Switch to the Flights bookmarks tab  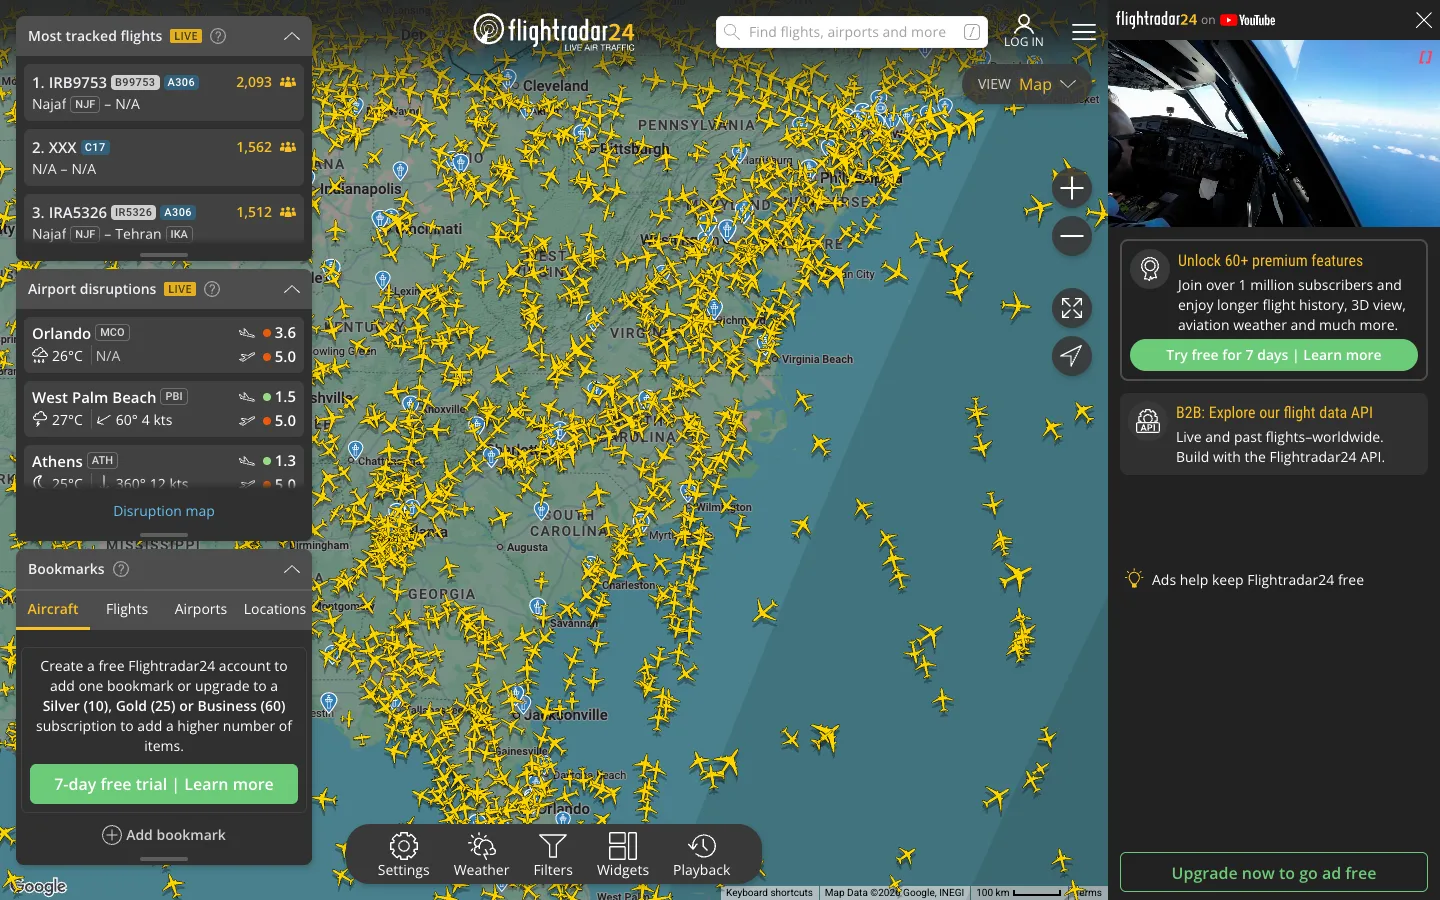[x=127, y=609]
